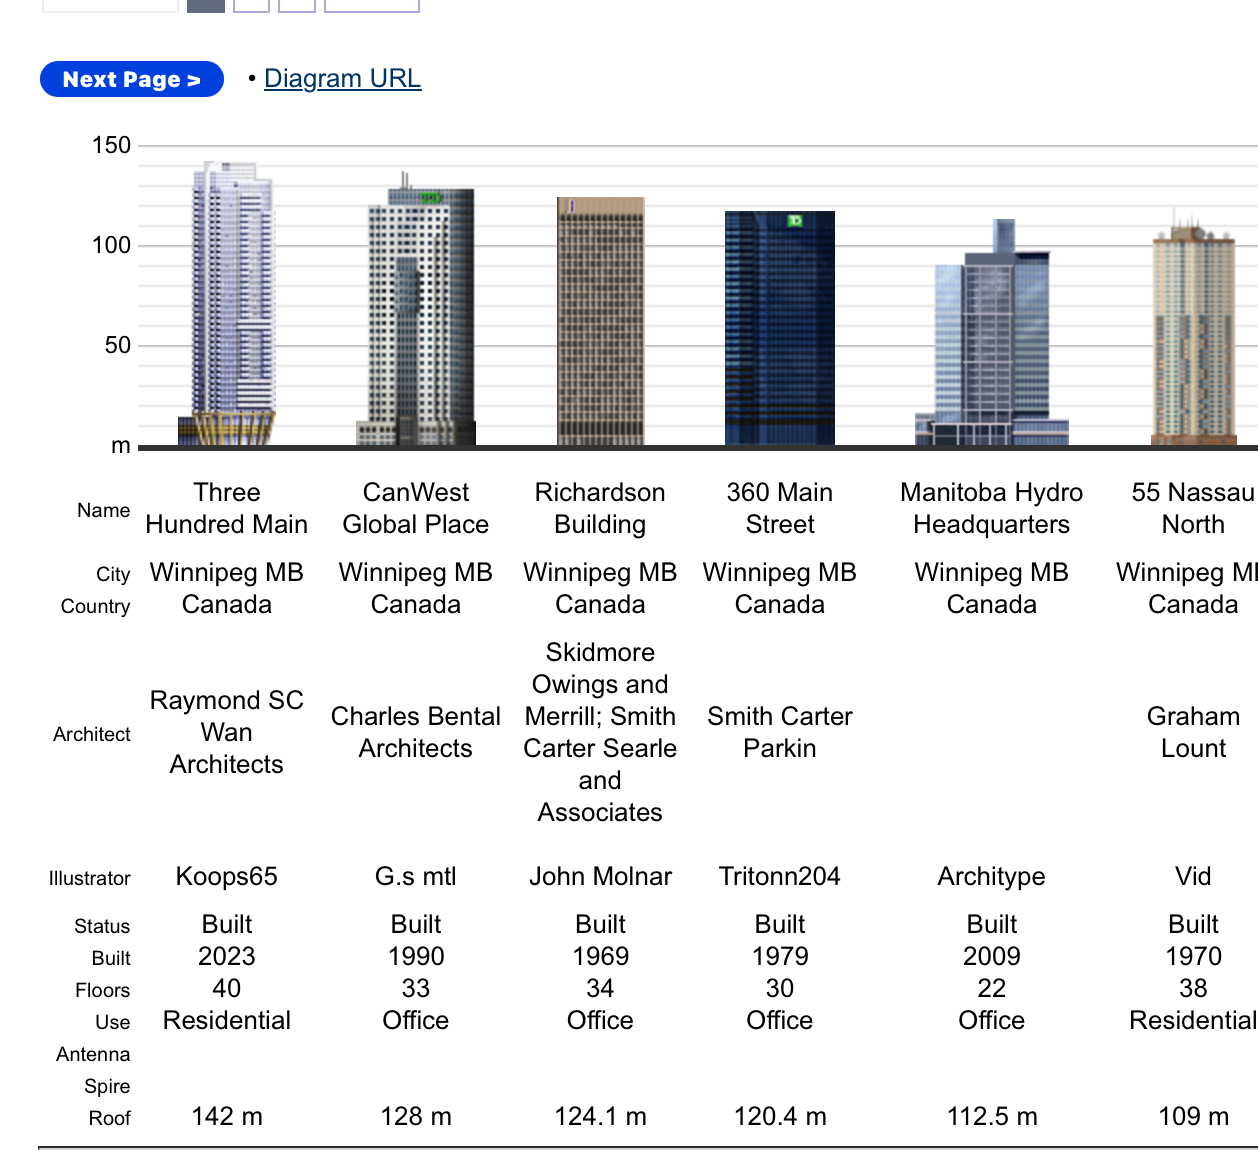The height and width of the screenshot is (1163, 1258).
Task: Click the Richardson Building illustration
Action: tap(600, 322)
